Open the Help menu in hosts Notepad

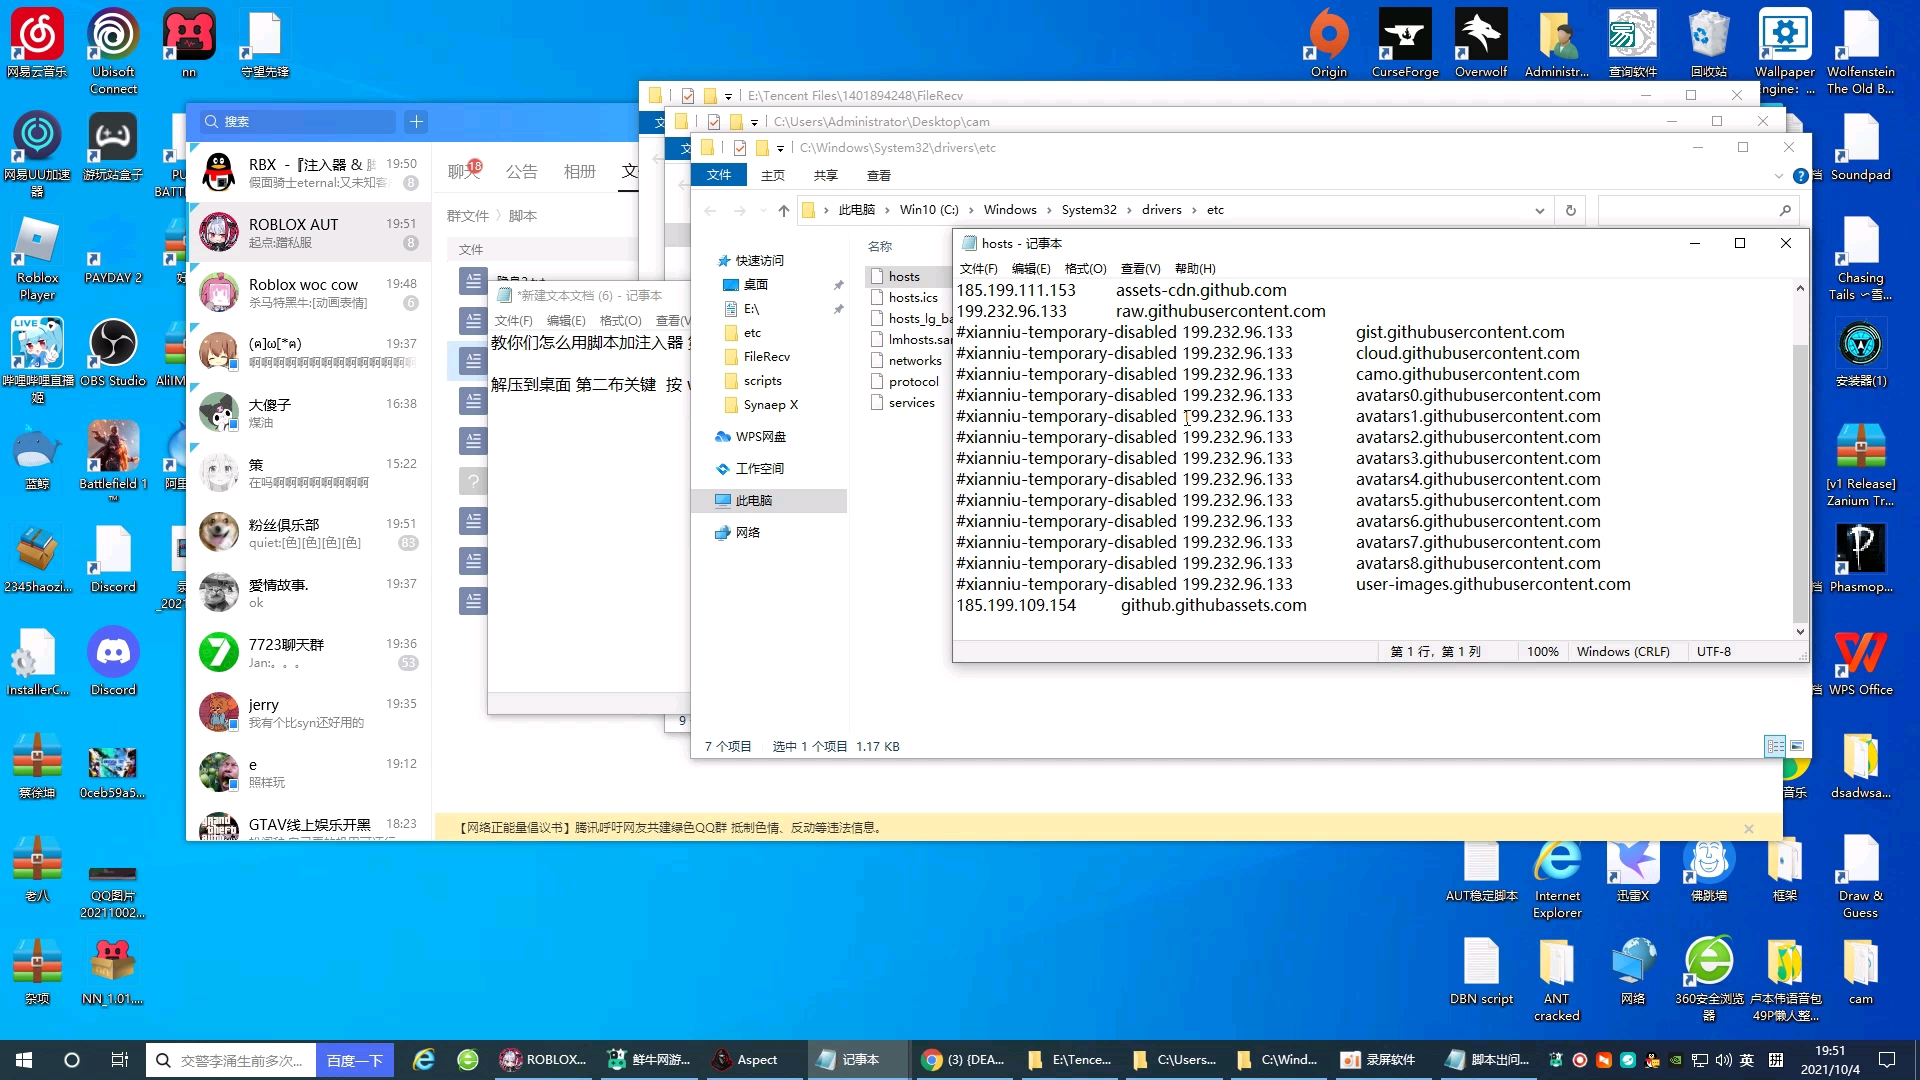click(x=1195, y=268)
